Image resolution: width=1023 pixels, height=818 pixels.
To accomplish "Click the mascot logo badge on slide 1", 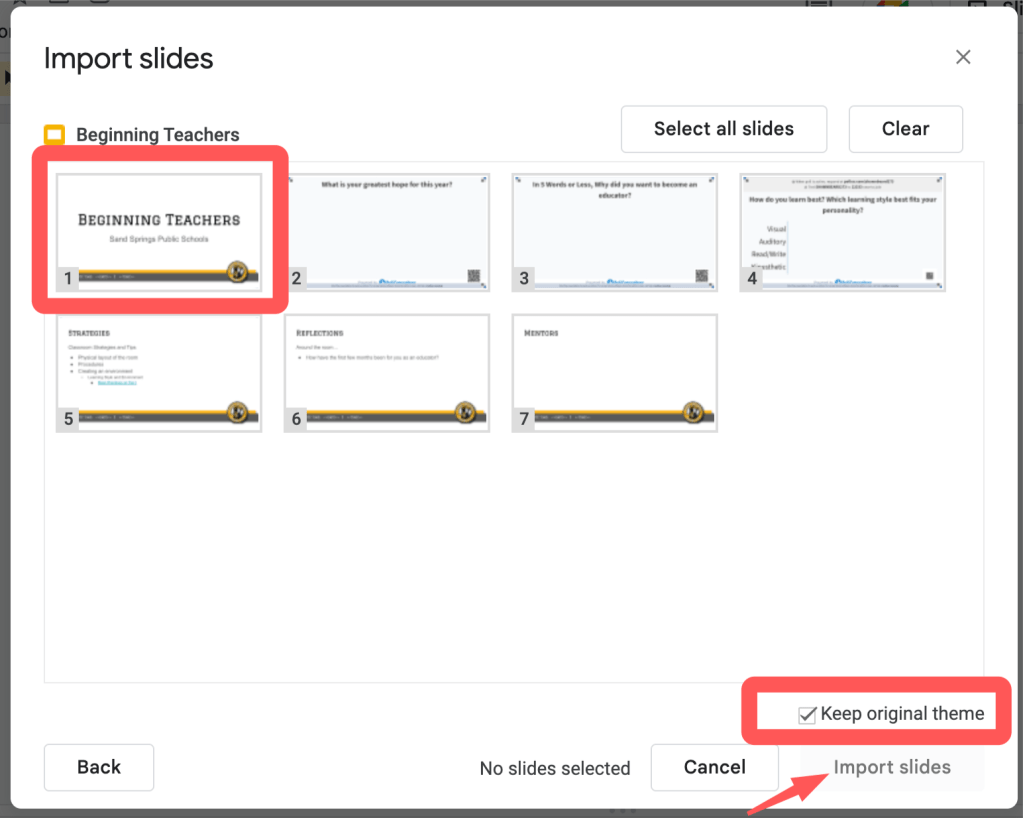I will [x=238, y=271].
